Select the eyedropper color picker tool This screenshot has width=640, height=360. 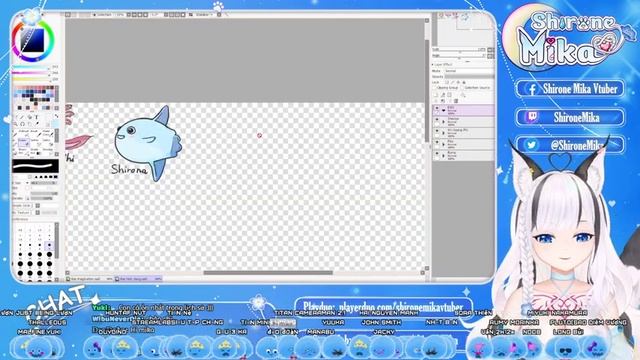click(37, 124)
